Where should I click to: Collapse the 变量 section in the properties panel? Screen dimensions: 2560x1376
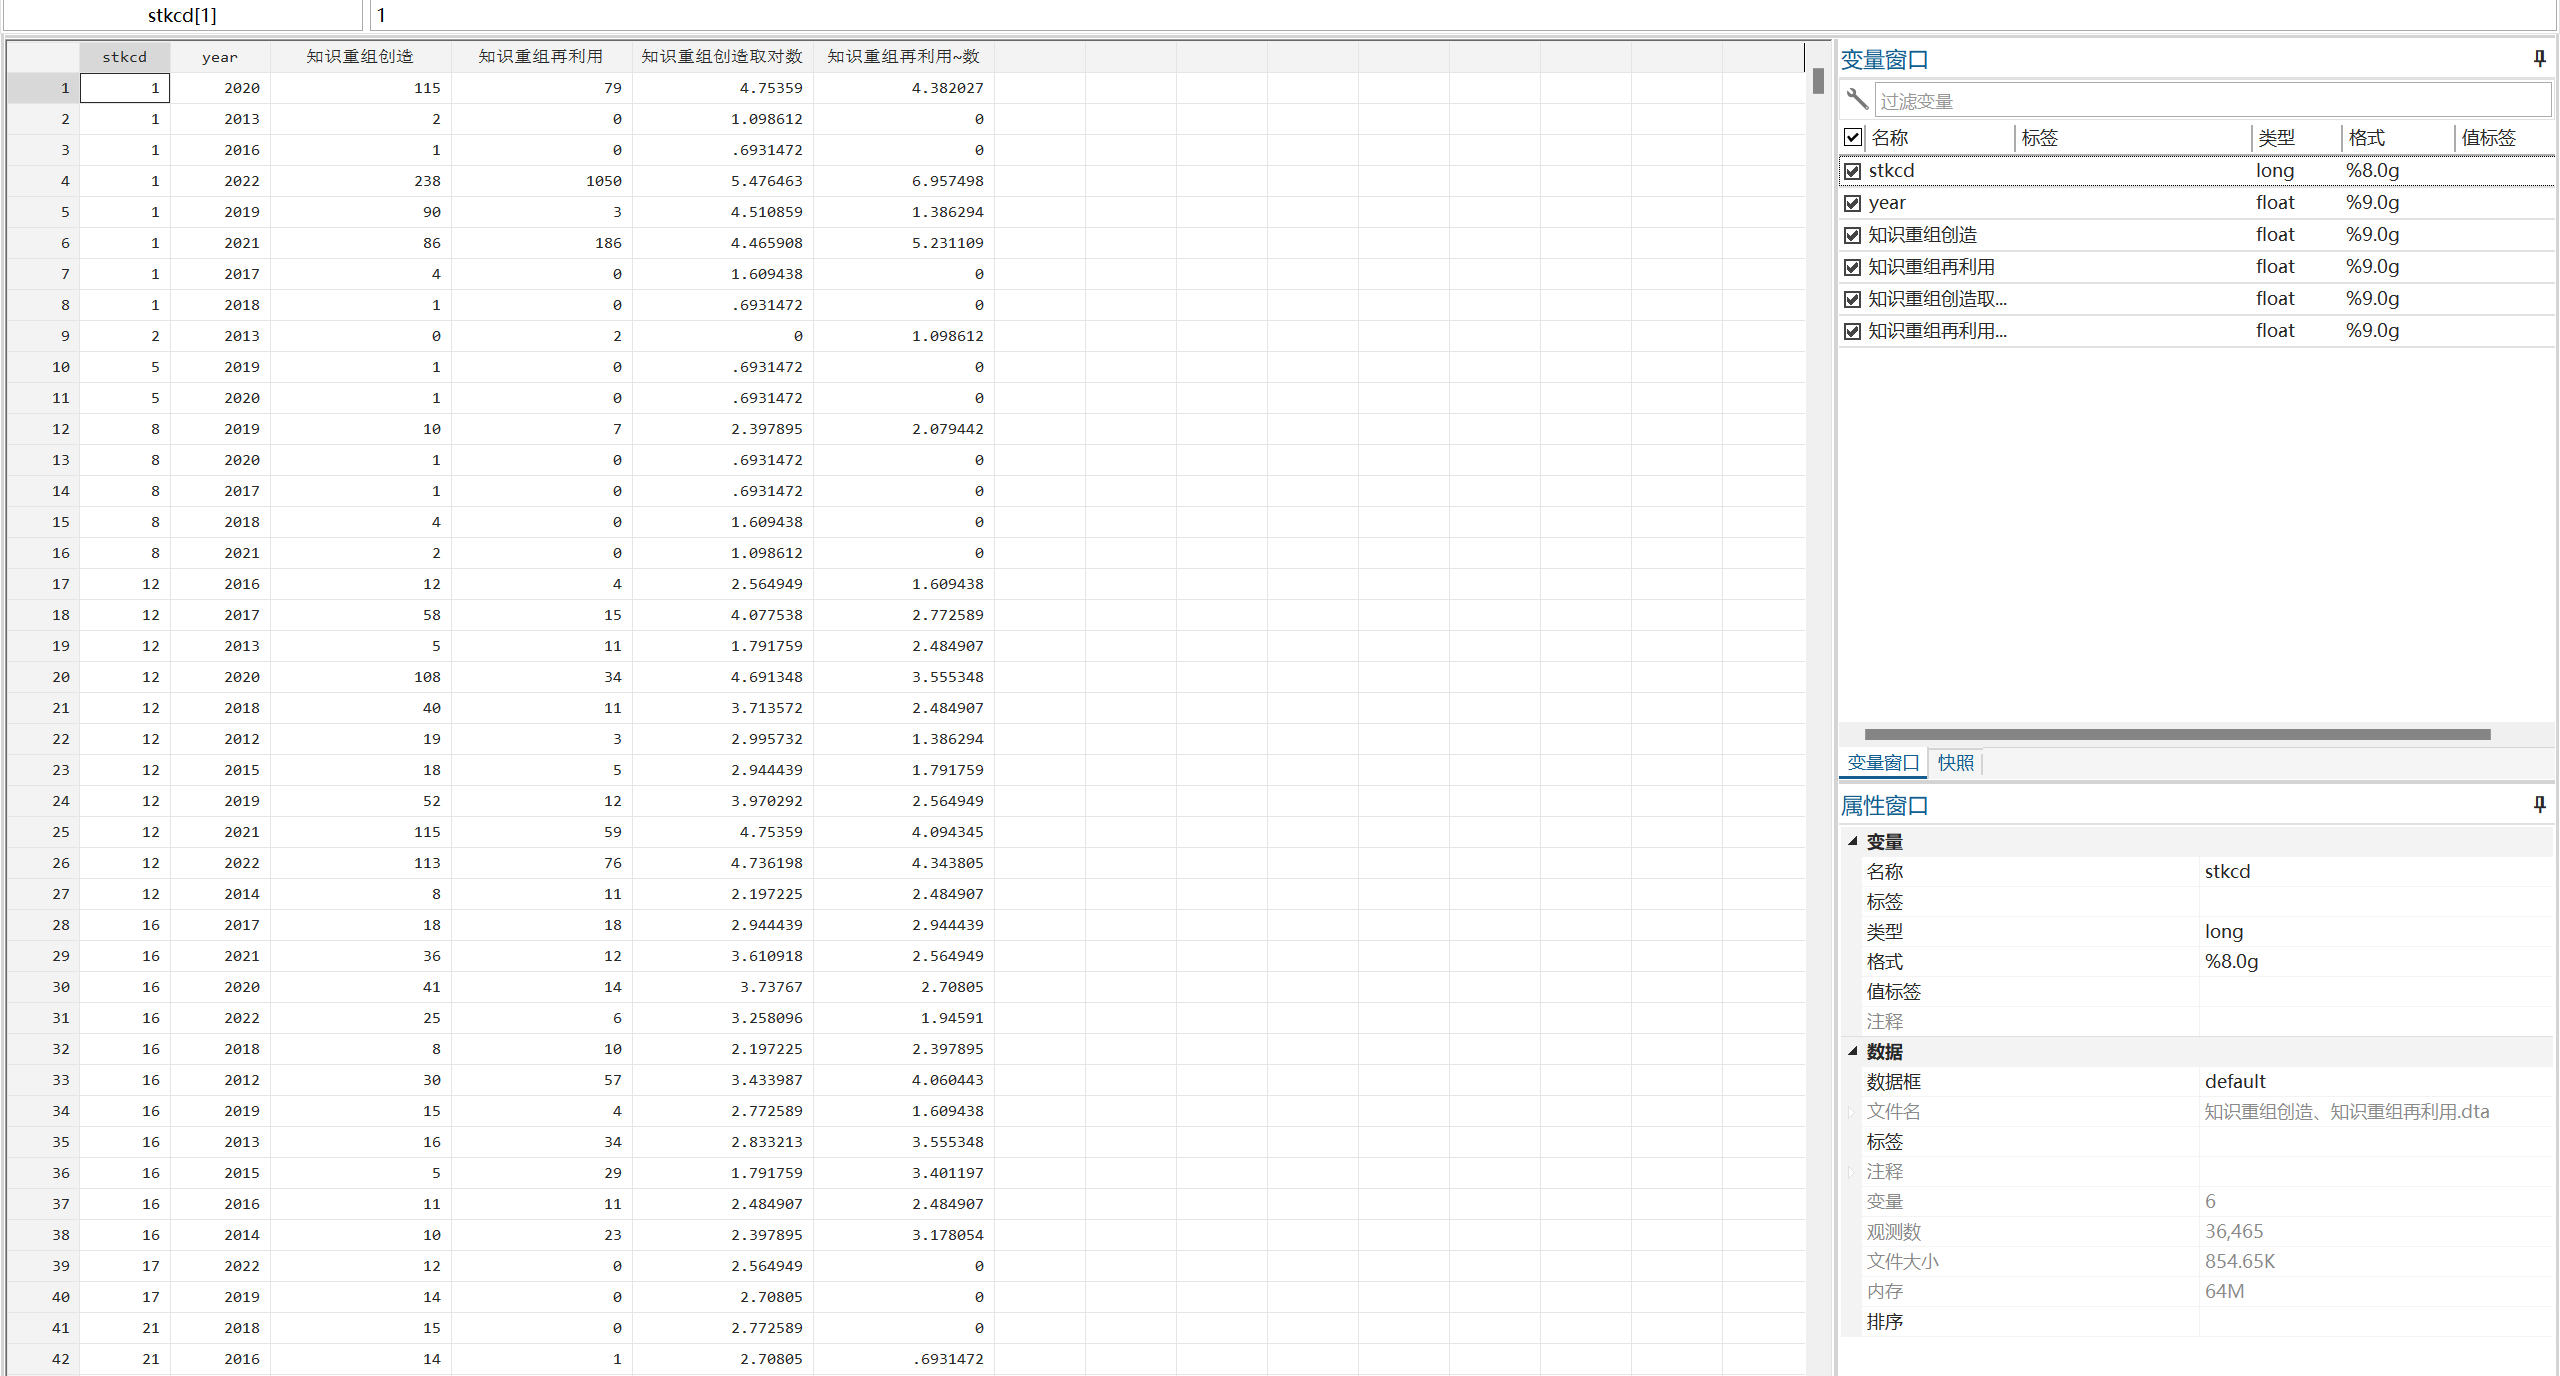1852,841
